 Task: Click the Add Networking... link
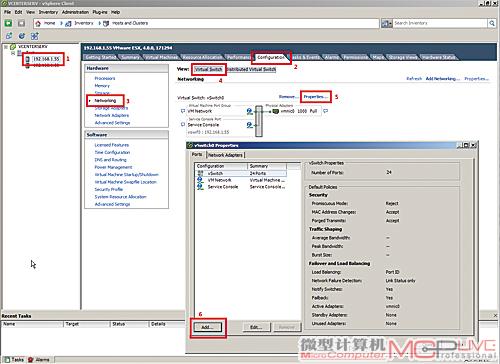[x=442, y=79]
